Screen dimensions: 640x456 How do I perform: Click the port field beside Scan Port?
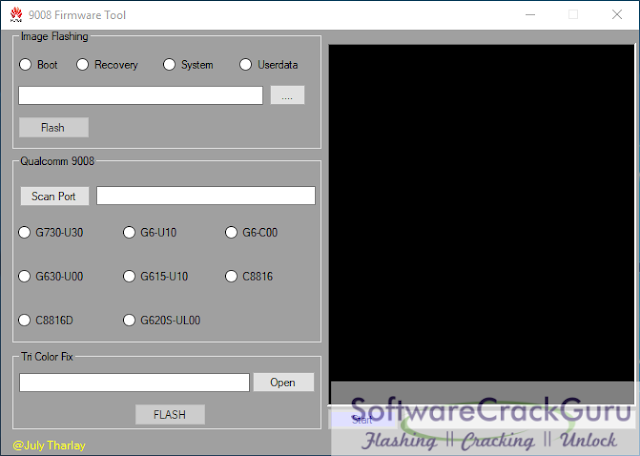point(206,196)
